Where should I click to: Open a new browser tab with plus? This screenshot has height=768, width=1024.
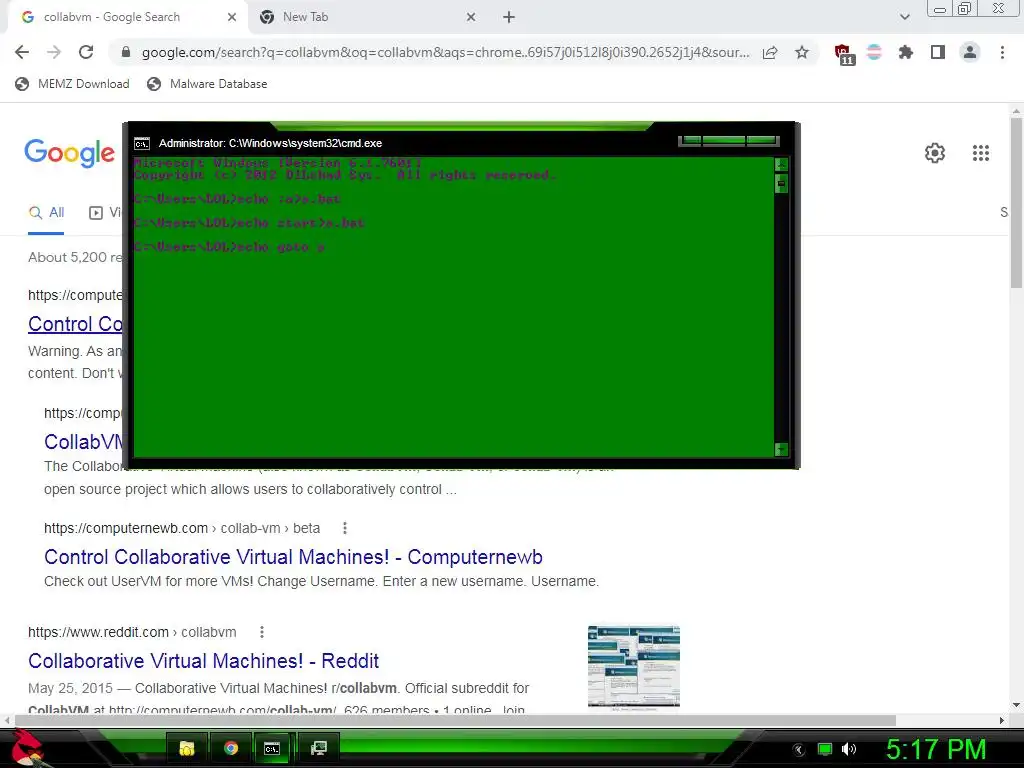click(x=509, y=17)
